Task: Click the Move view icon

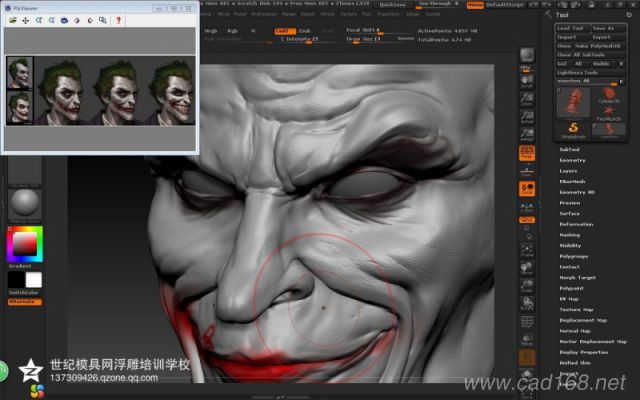Action: [x=527, y=268]
